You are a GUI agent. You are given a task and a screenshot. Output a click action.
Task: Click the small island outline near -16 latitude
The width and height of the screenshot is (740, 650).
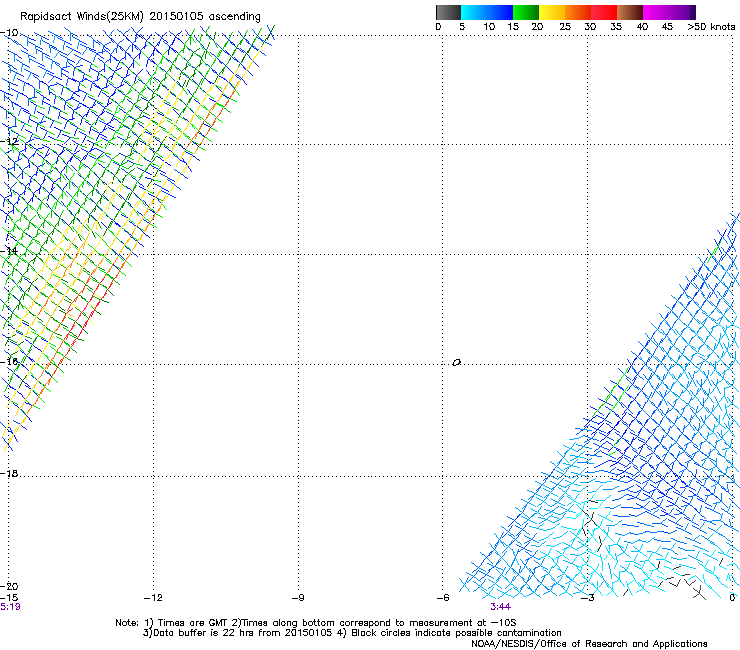[456, 363]
